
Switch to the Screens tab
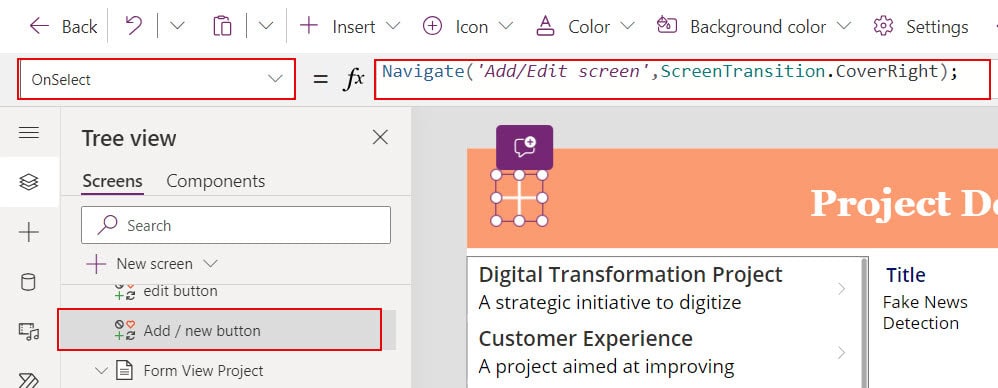pyautogui.click(x=113, y=181)
